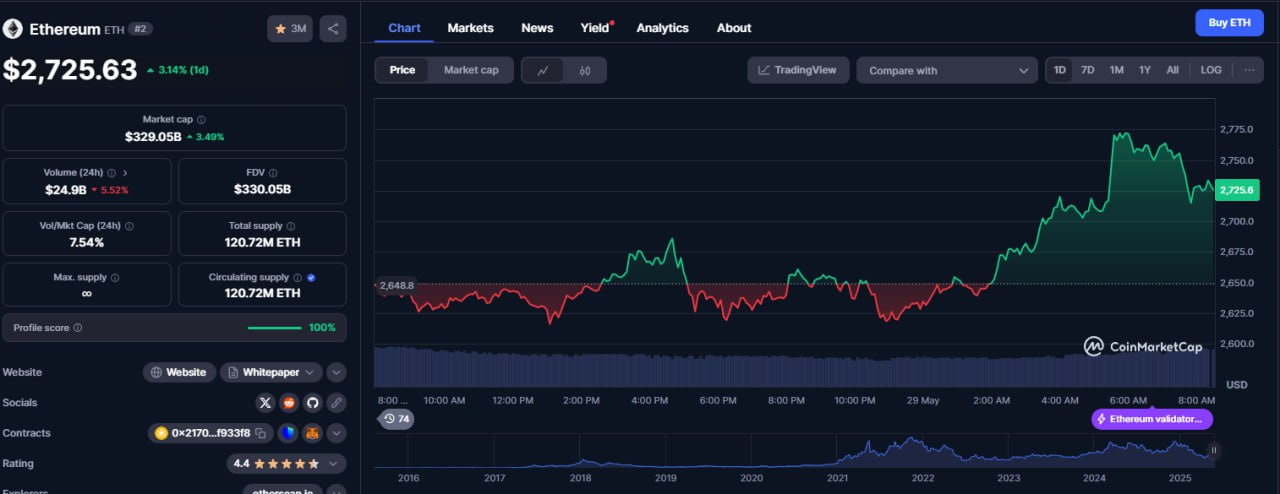
Task: Click the $330.05B FDV value
Action: click(x=262, y=189)
